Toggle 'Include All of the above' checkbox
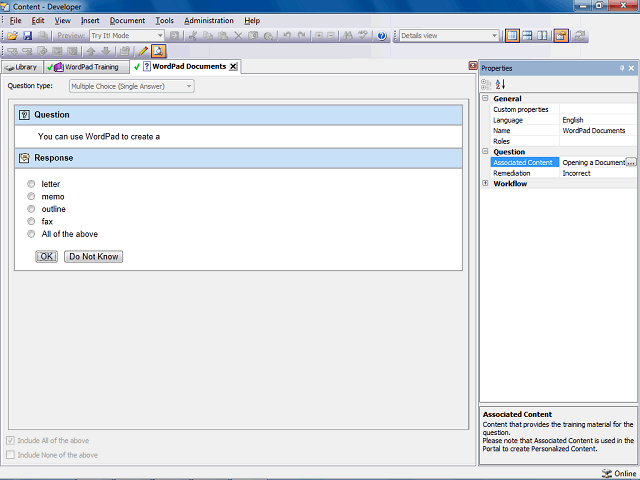 (11, 440)
